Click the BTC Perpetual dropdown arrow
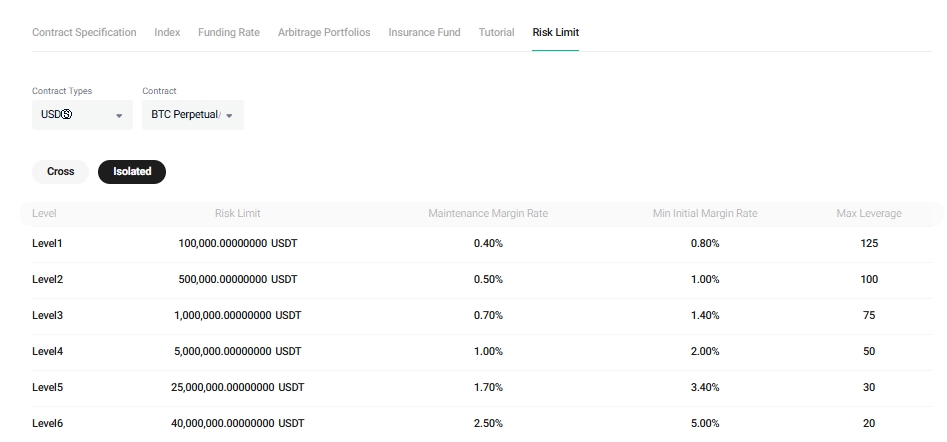Screen dimensions: 947x442 [x=229, y=116]
